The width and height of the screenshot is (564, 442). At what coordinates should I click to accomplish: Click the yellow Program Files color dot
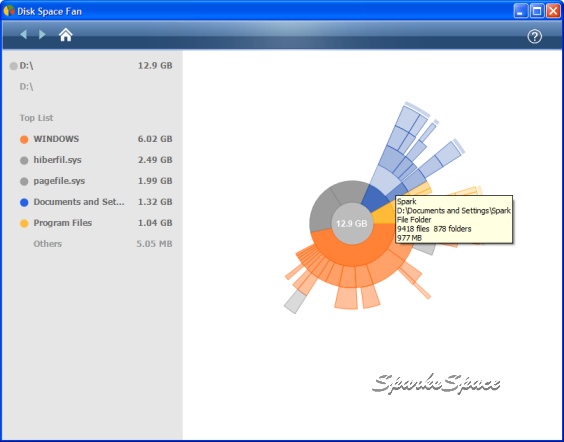24,224
